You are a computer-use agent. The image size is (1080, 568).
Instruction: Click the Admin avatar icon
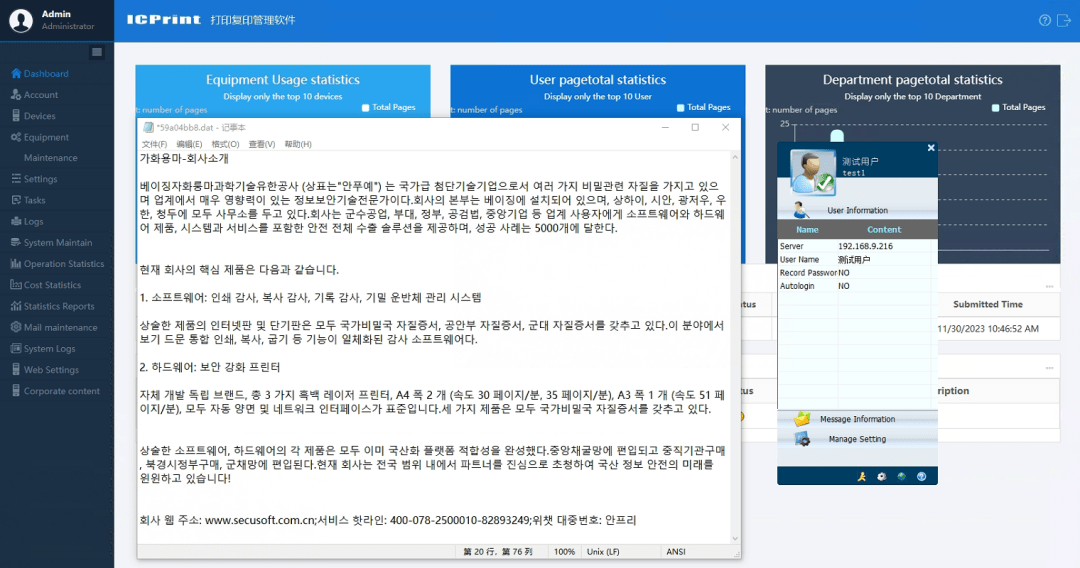pyautogui.click(x=20, y=20)
